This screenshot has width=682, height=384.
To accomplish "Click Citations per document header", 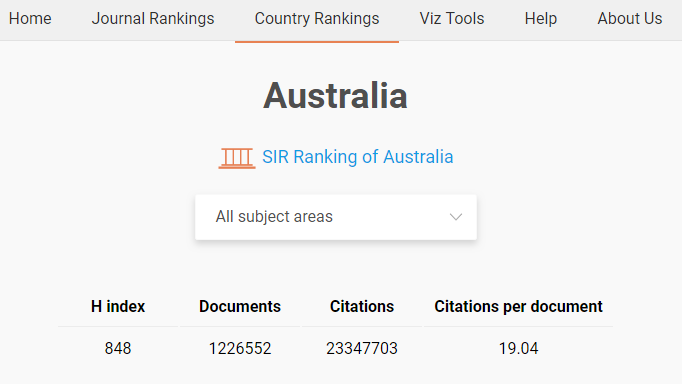I will coord(518,307).
